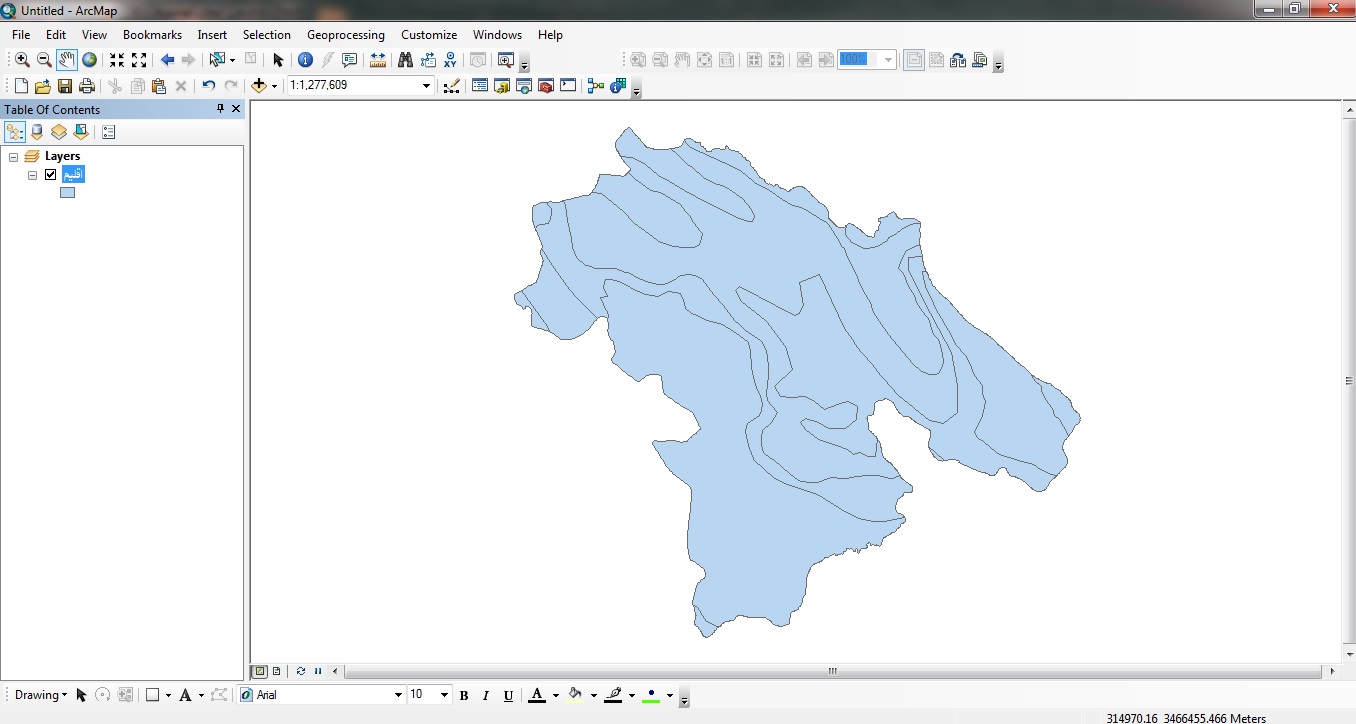List layers by visibility
This screenshot has height=724, width=1356.
[x=59, y=132]
